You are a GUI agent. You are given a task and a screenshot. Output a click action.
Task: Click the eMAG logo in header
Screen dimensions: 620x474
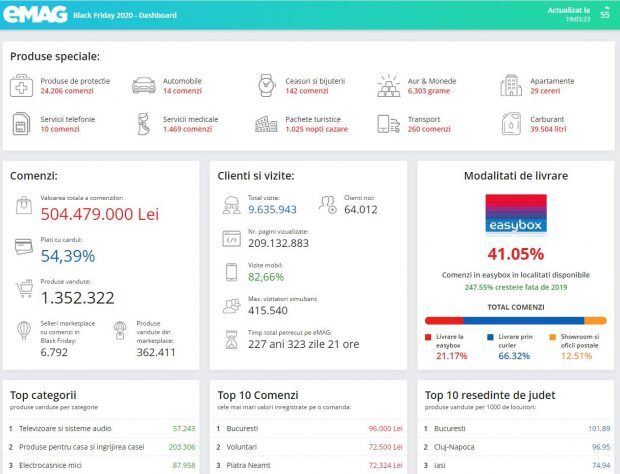coord(37,15)
